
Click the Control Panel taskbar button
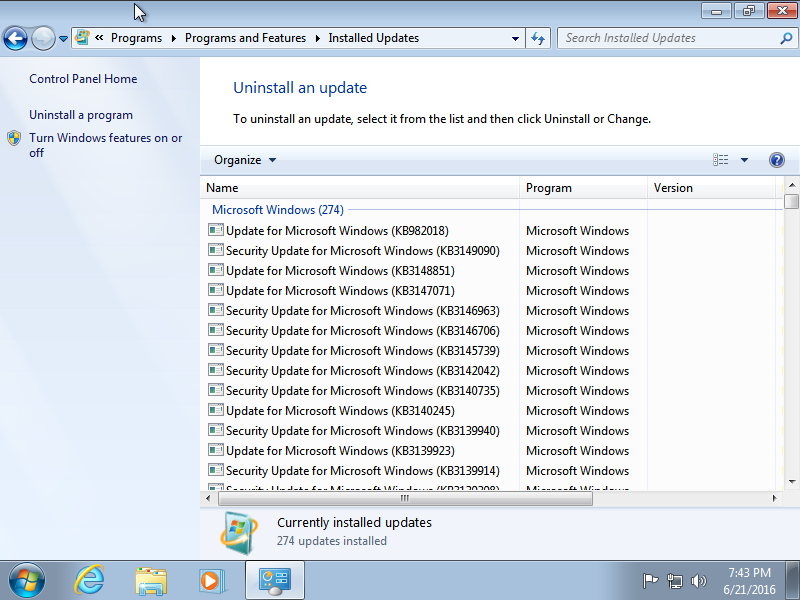pyautogui.click(x=275, y=580)
